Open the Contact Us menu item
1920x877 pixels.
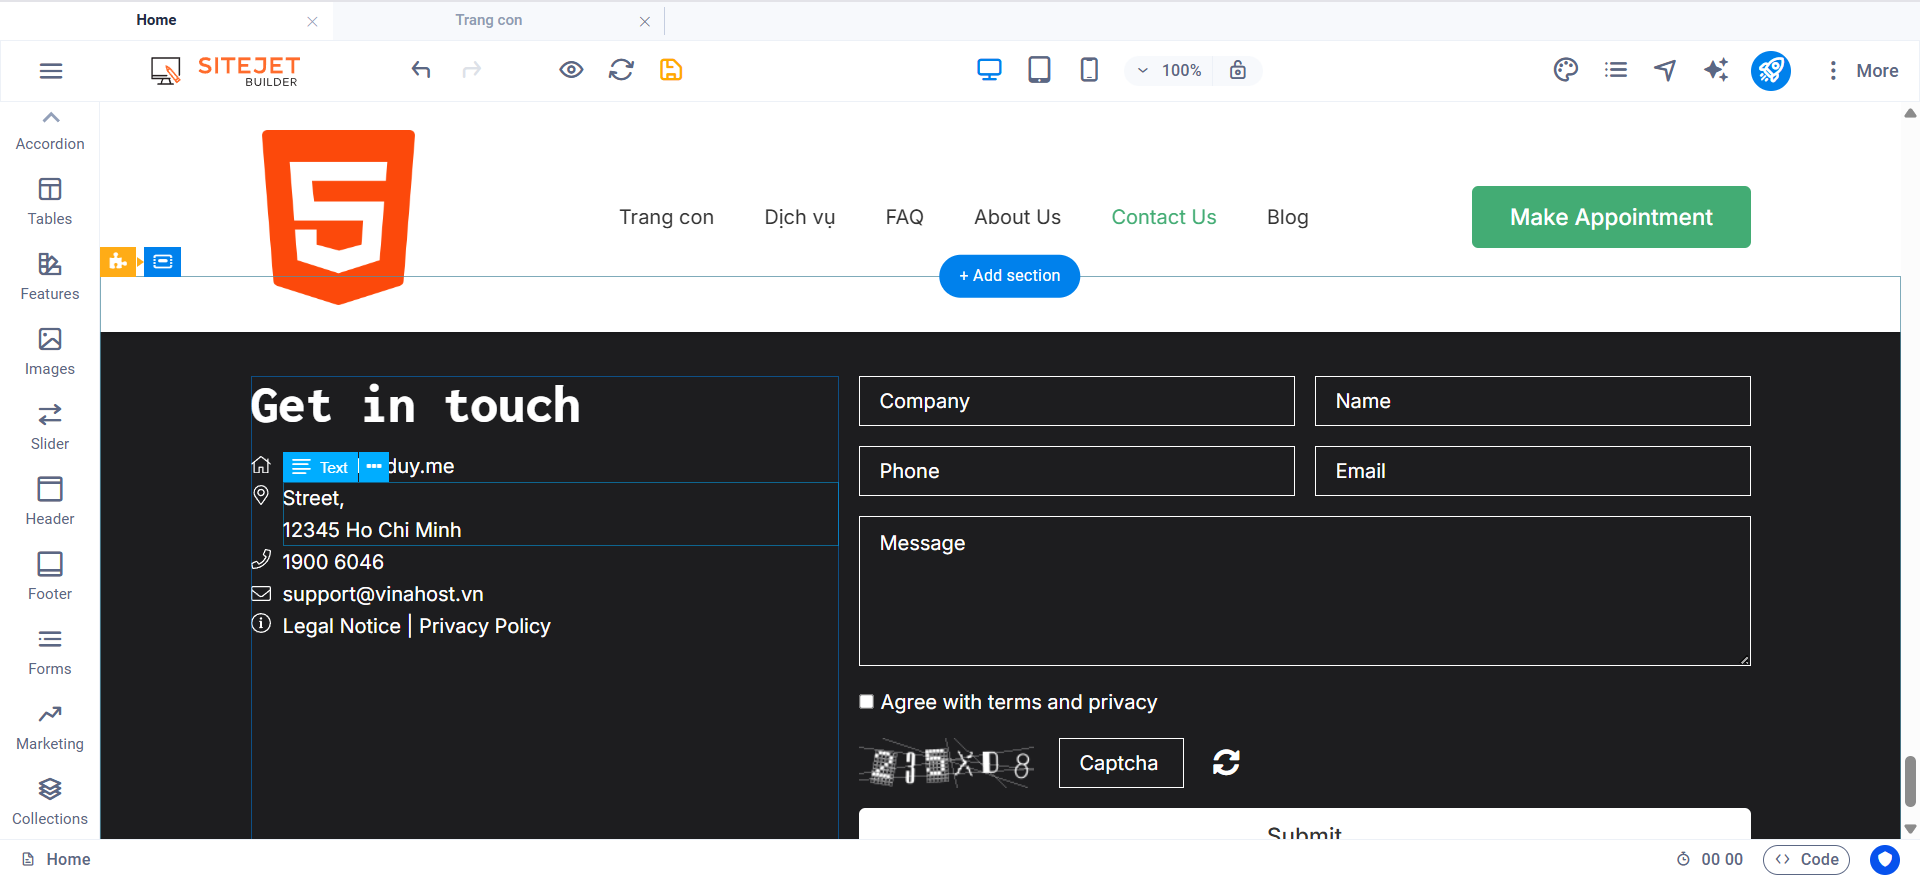(x=1163, y=217)
